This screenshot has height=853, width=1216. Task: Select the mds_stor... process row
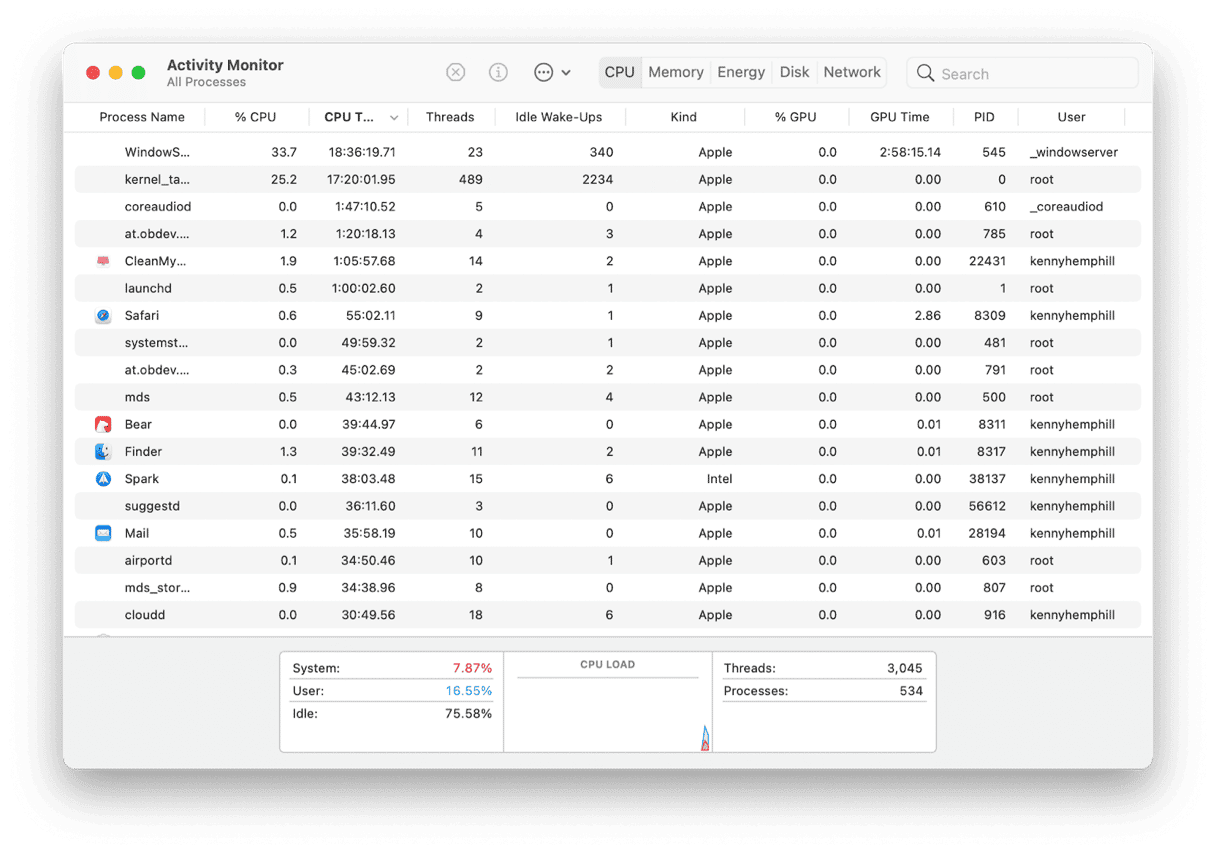click(x=607, y=588)
